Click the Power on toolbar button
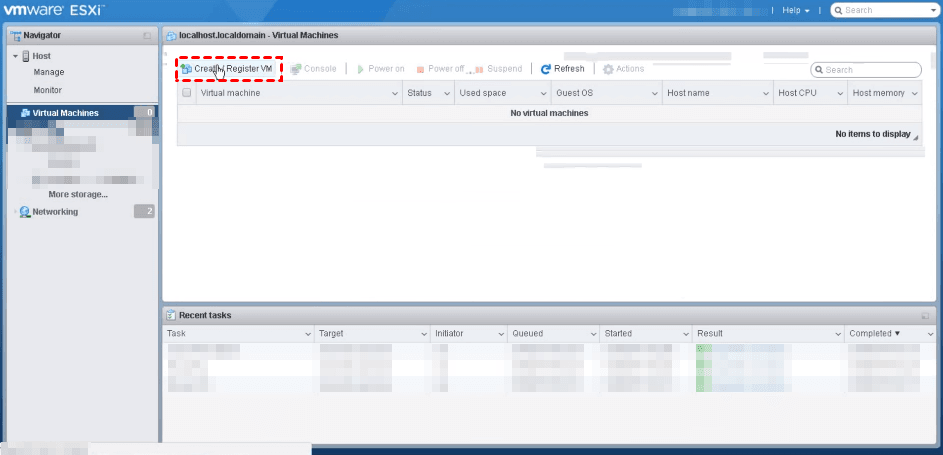This screenshot has height=455, width=943. click(x=380, y=69)
